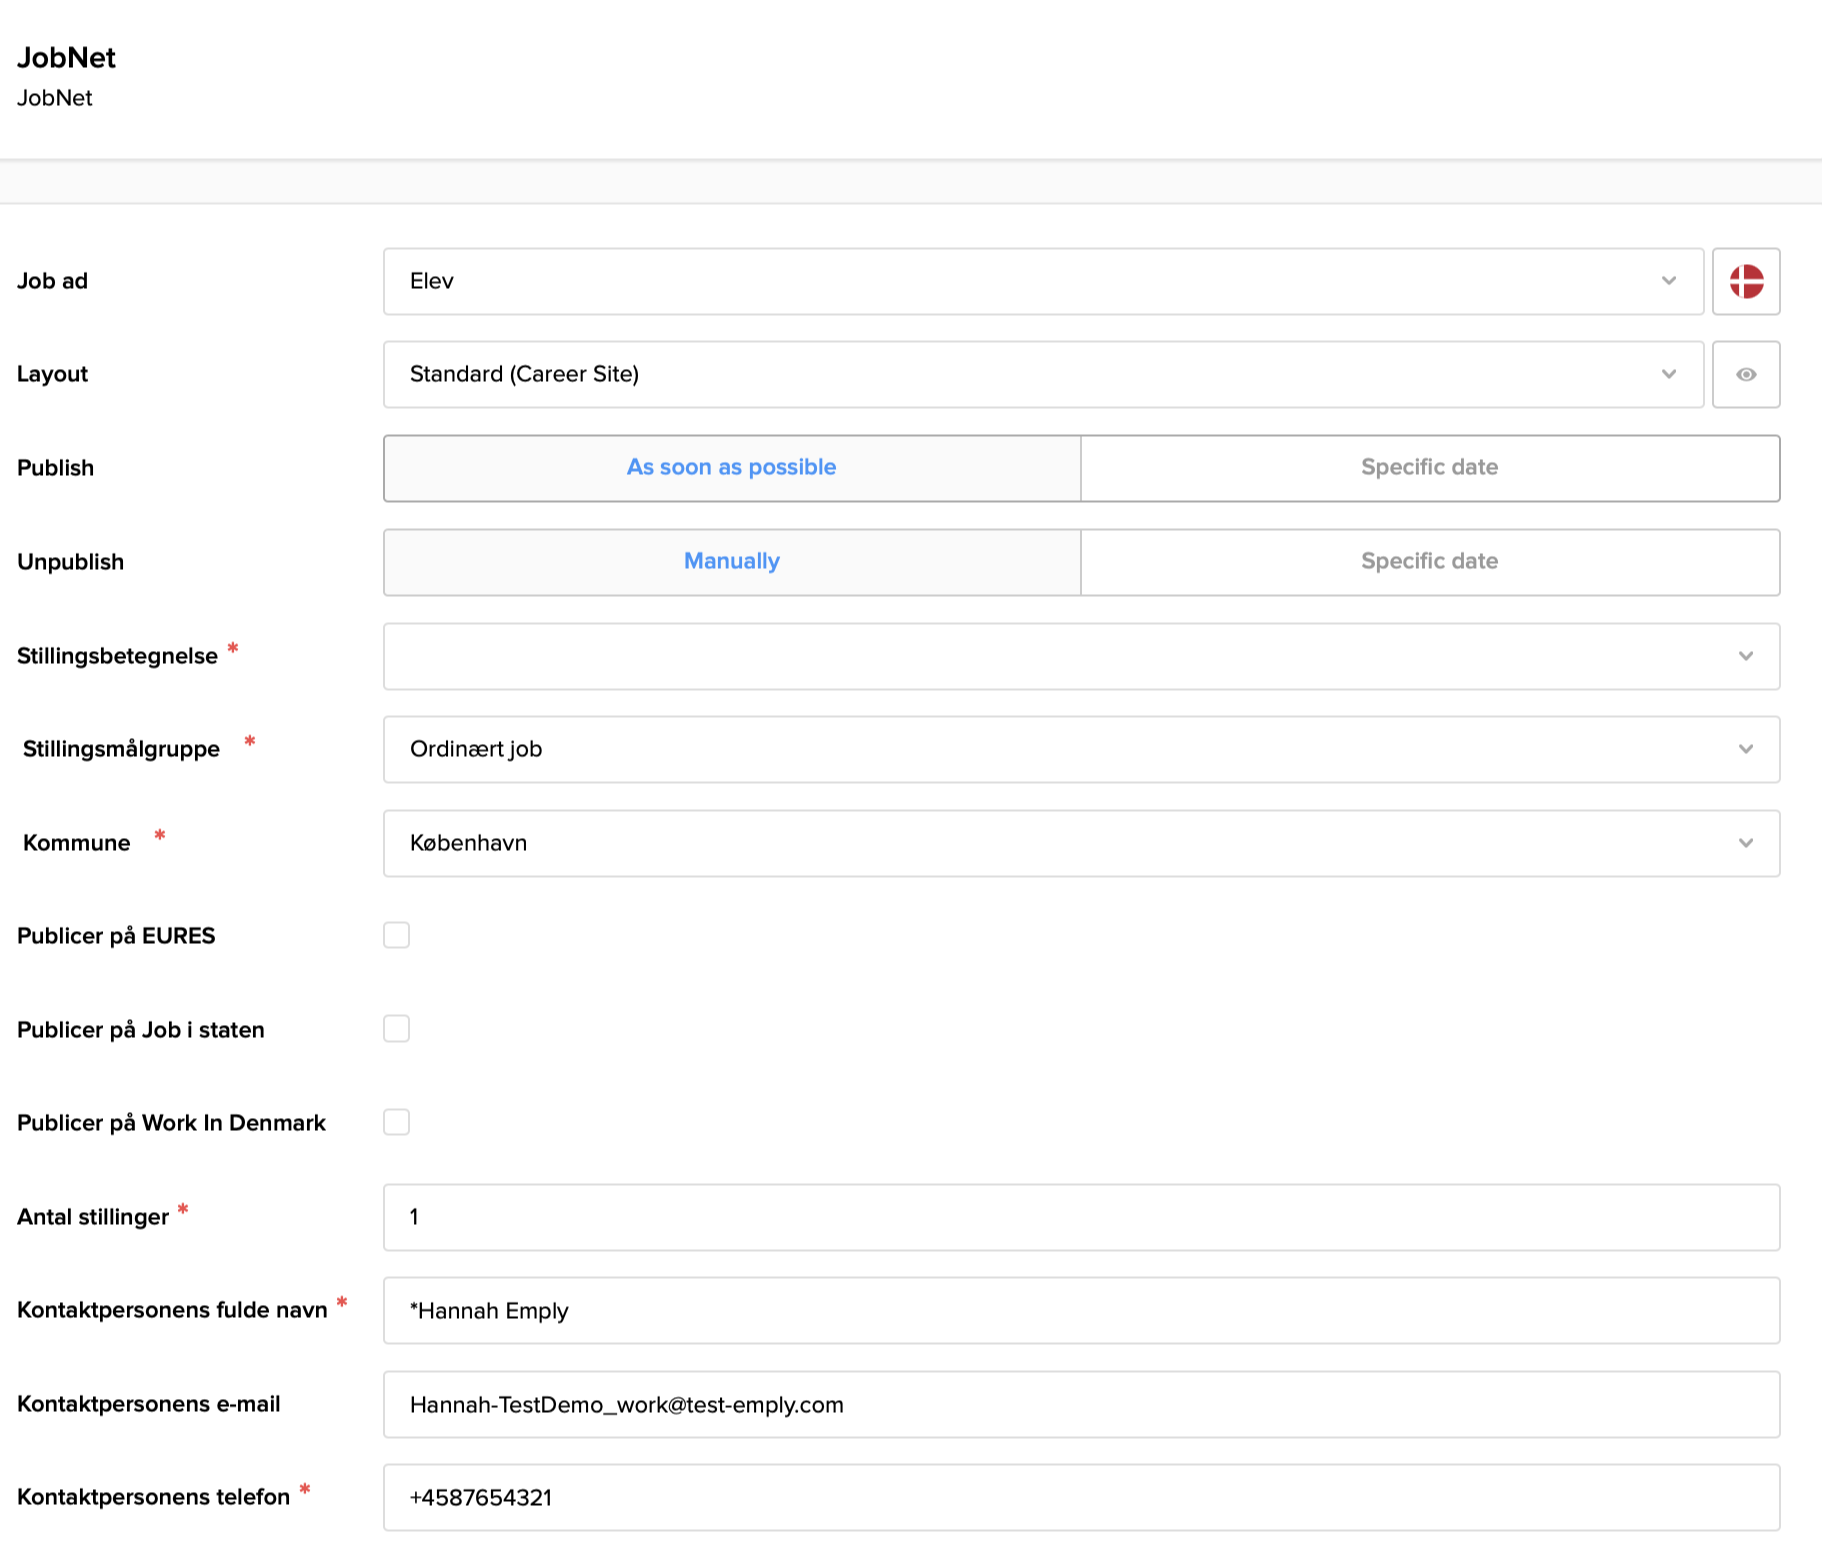Check Publicer på Work In Denmark box
1822x1546 pixels.
397,1122
